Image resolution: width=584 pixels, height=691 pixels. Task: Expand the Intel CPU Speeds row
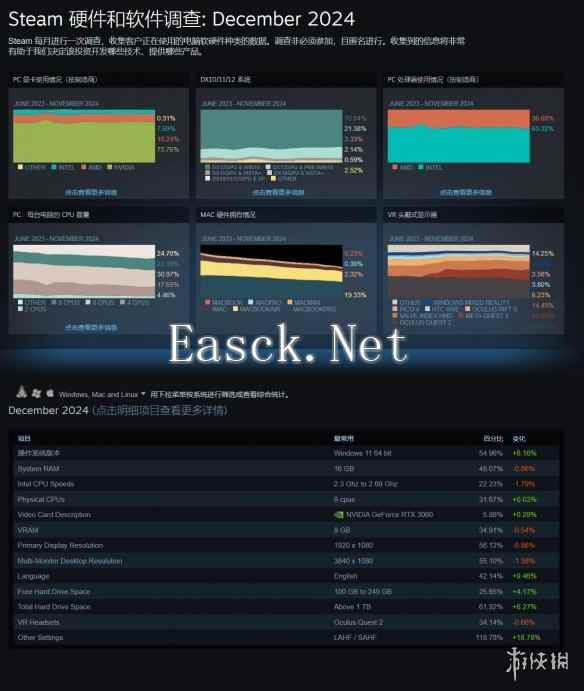(x=287, y=484)
